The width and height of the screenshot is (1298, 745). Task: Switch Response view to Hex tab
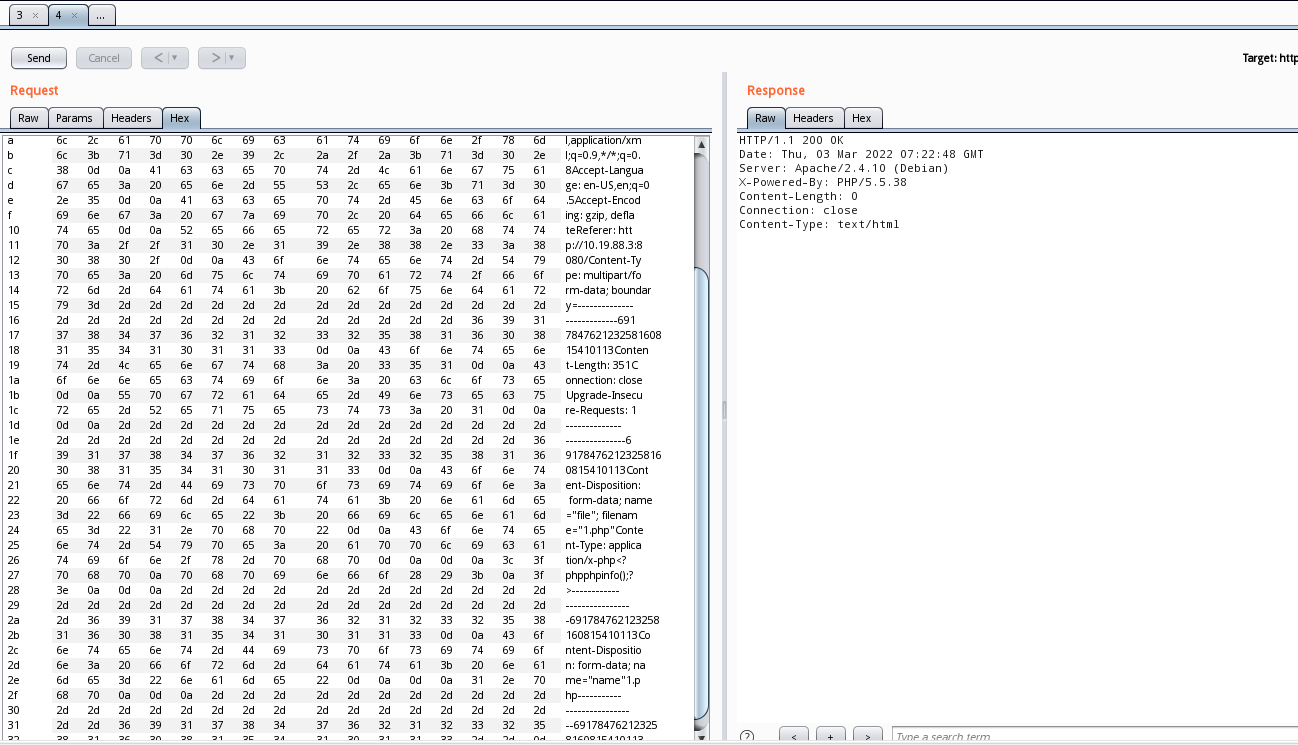(862, 118)
